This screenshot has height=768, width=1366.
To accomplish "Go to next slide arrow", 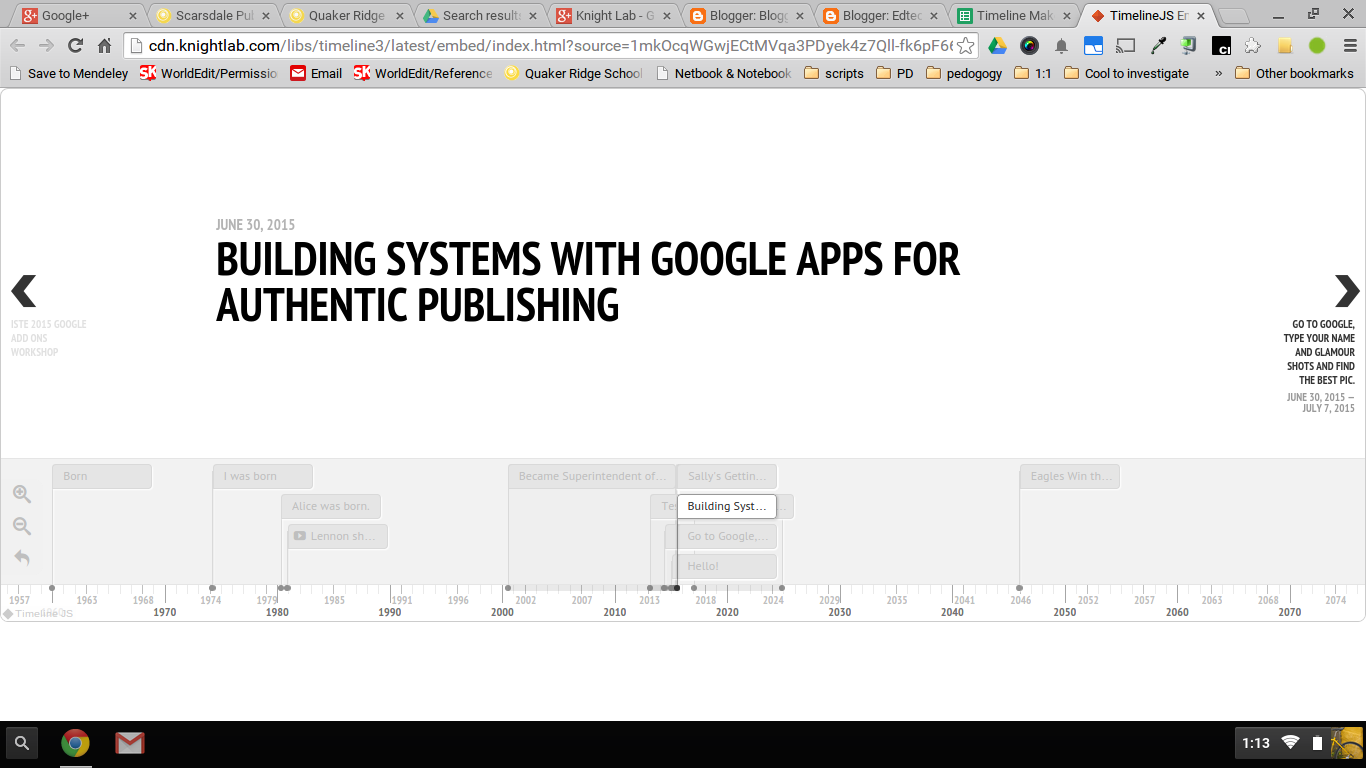I will pyautogui.click(x=1347, y=291).
